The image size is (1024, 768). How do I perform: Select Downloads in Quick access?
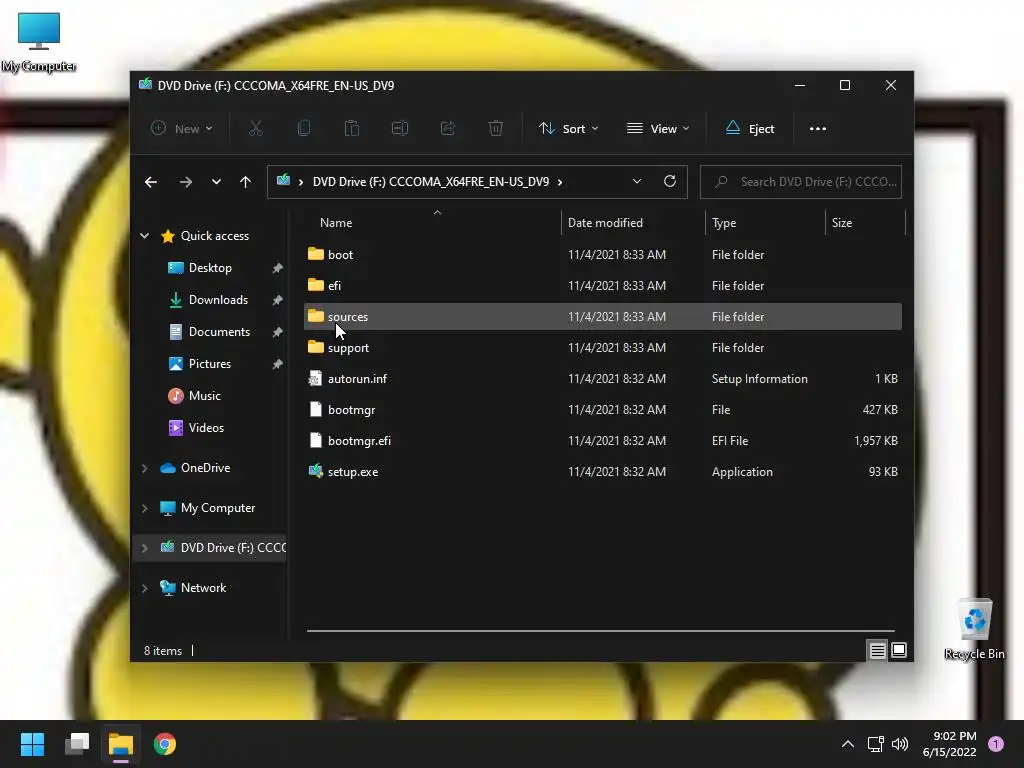(x=217, y=300)
